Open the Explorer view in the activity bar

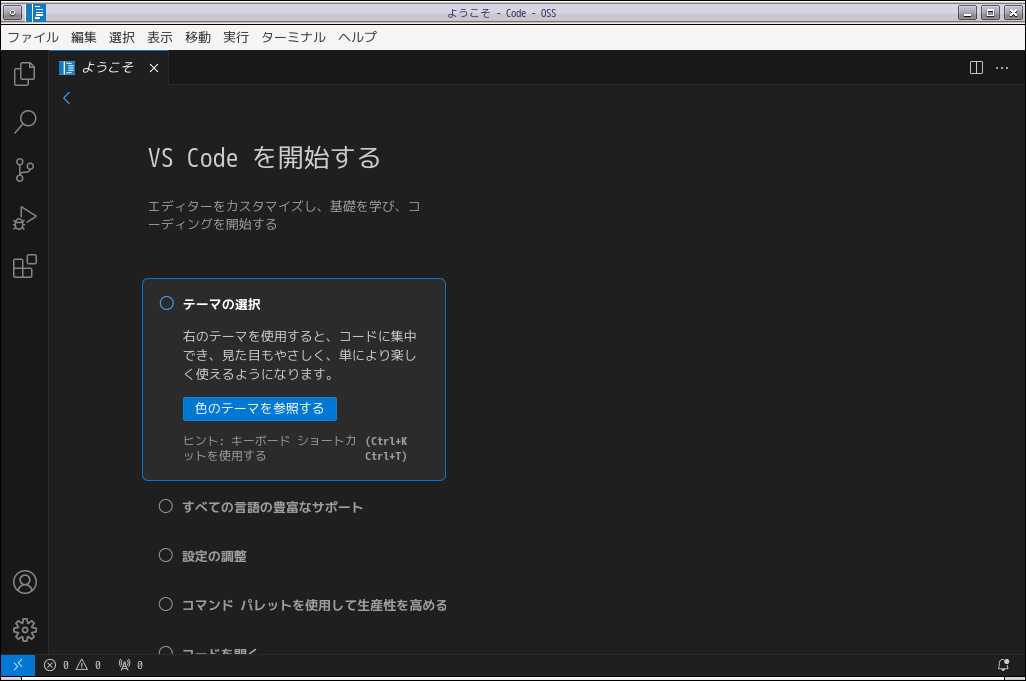(x=24, y=74)
